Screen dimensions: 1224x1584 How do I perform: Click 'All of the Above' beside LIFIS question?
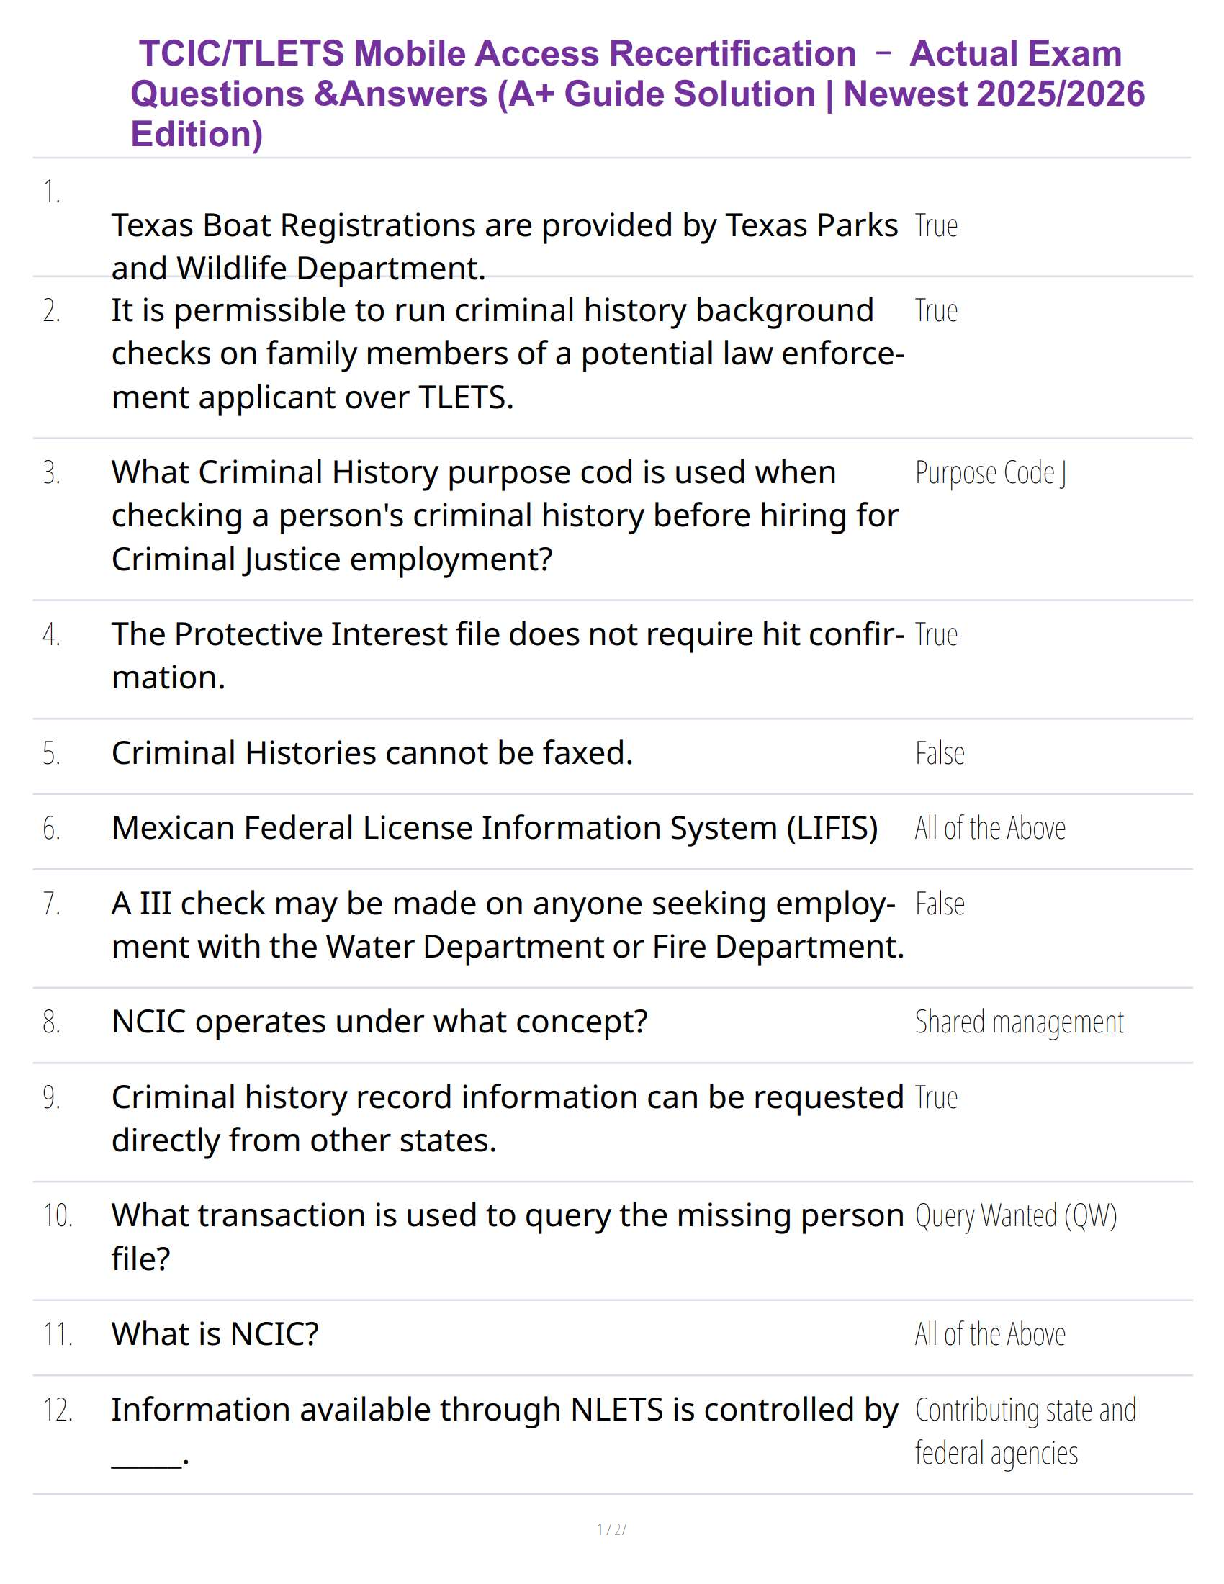click(990, 828)
